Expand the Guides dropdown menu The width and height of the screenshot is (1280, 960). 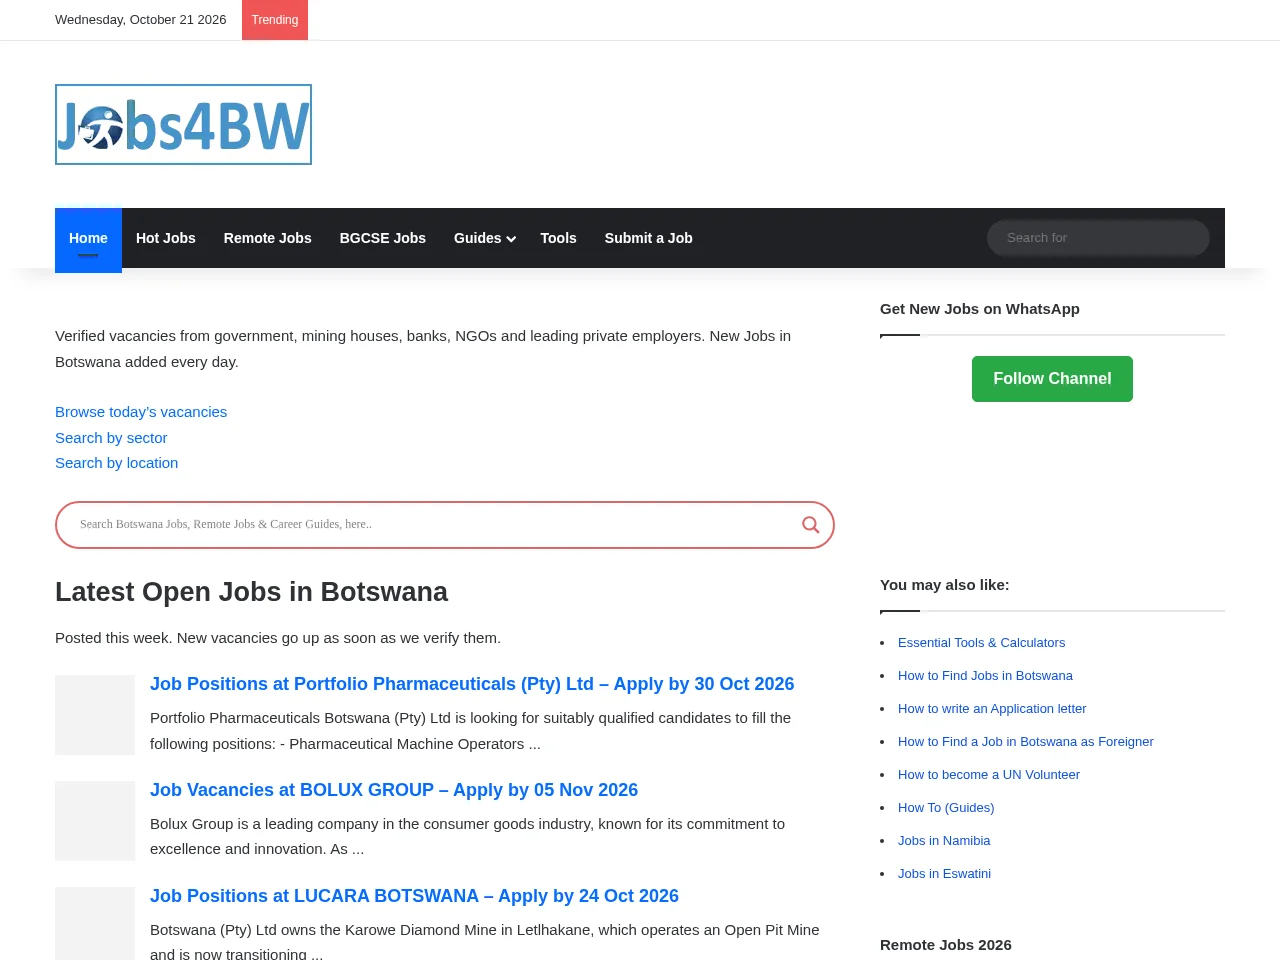pos(484,238)
